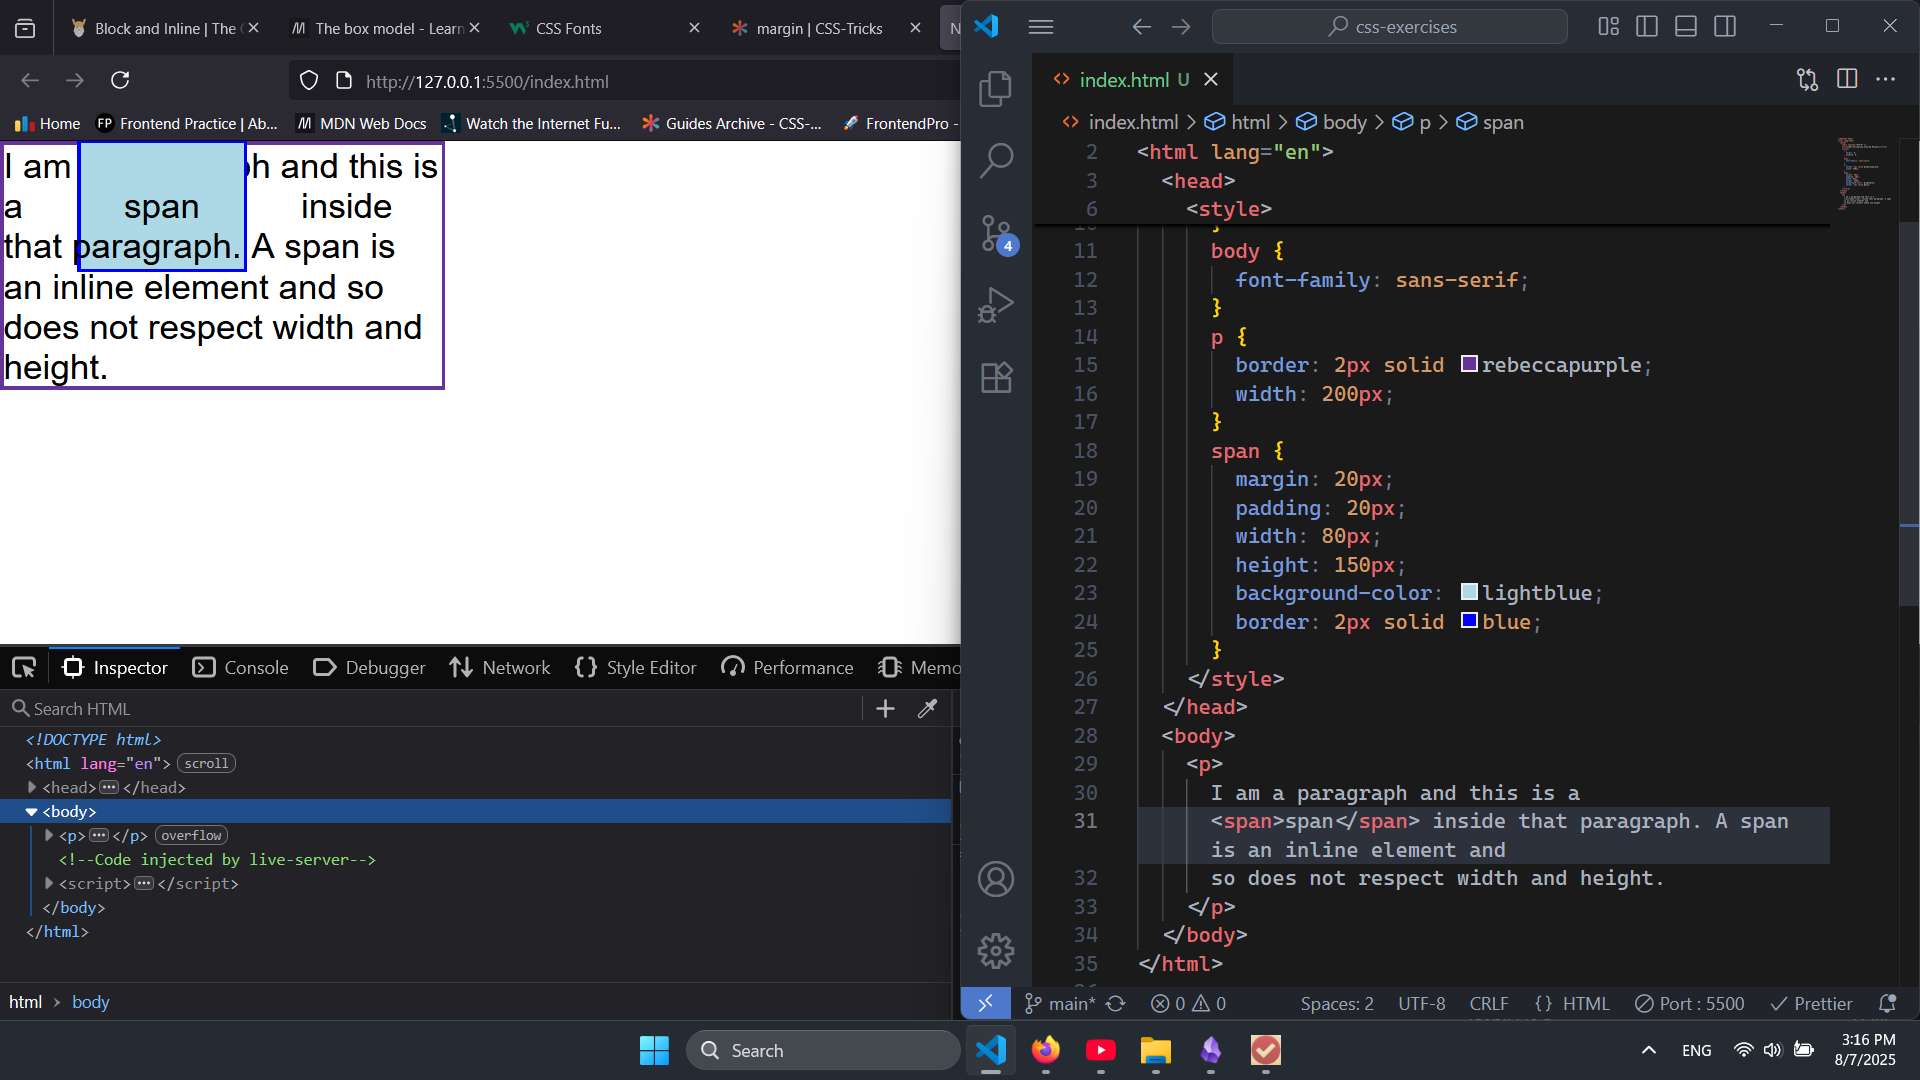Open the Guides Archive CSS bookmark

(732, 123)
